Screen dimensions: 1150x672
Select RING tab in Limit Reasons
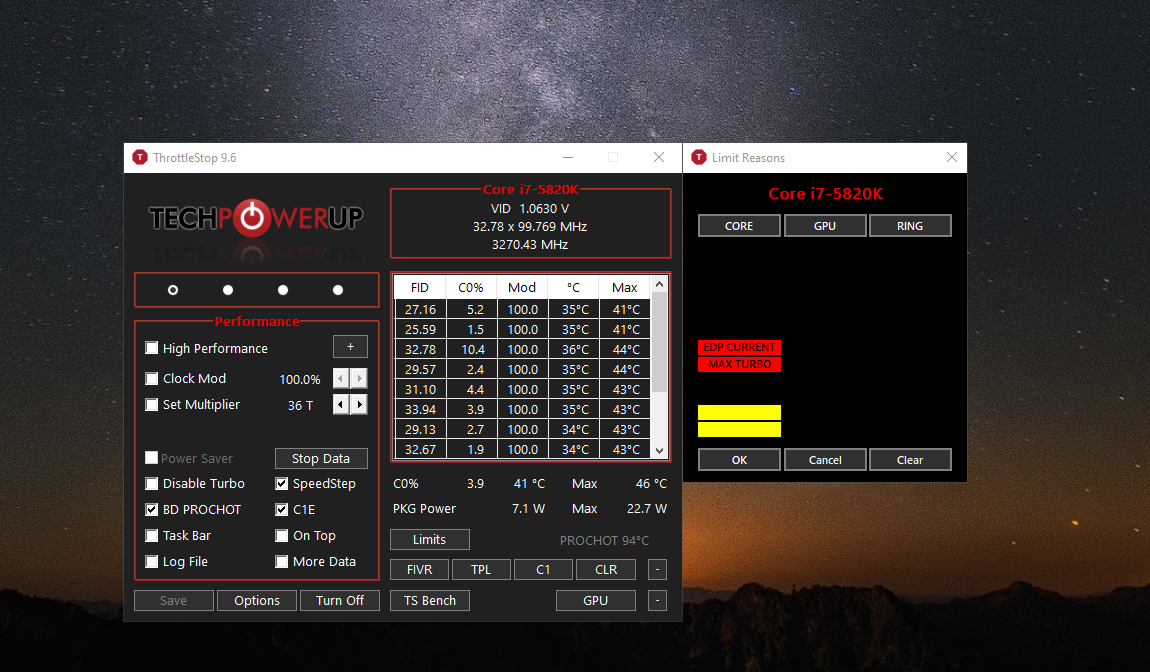910,226
